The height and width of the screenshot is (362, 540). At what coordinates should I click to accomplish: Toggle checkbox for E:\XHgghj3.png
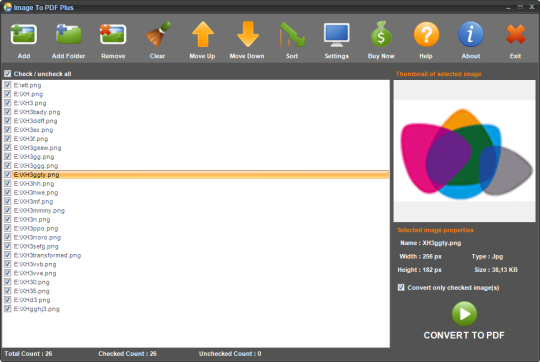pyautogui.click(x=8, y=309)
